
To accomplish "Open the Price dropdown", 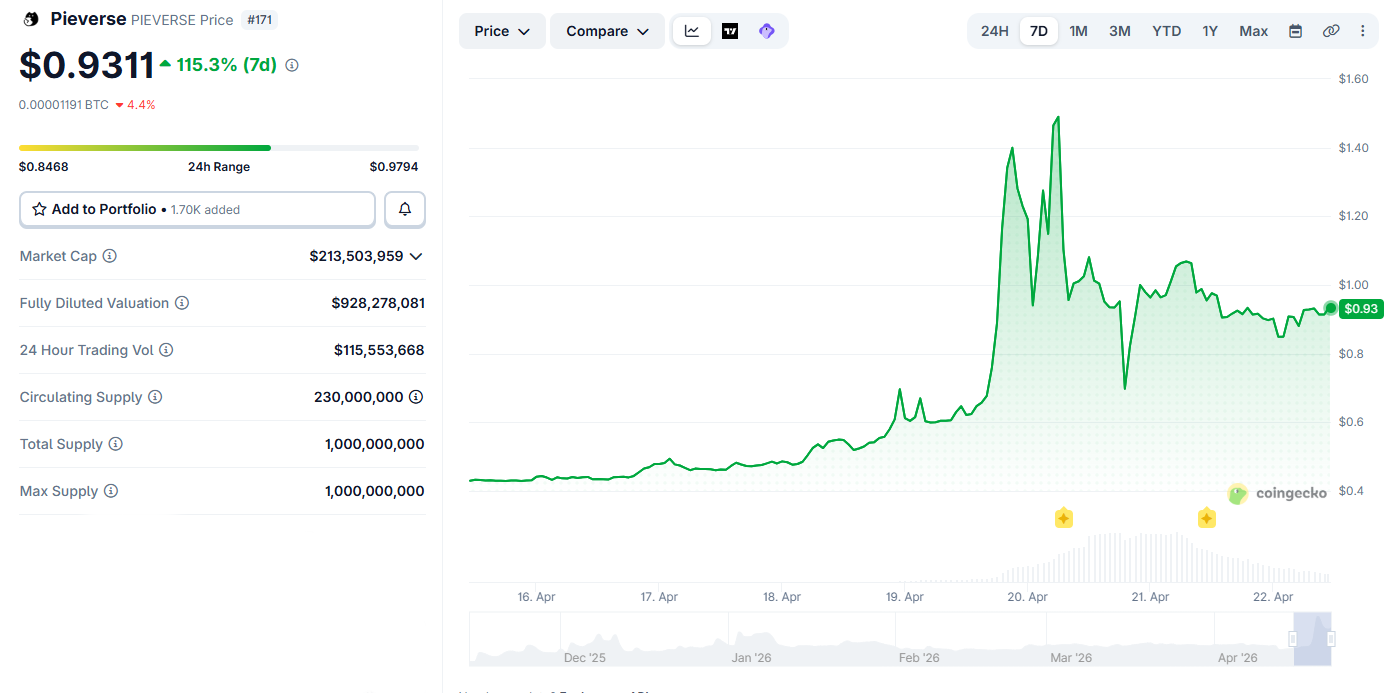I will click(x=502, y=31).
